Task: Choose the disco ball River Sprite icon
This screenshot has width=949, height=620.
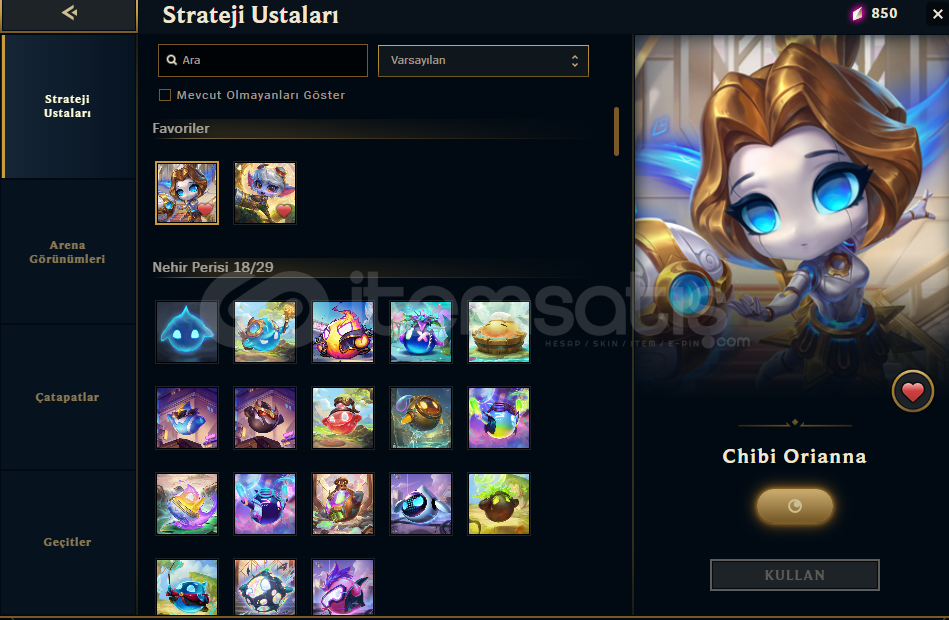Action: click(x=265, y=586)
